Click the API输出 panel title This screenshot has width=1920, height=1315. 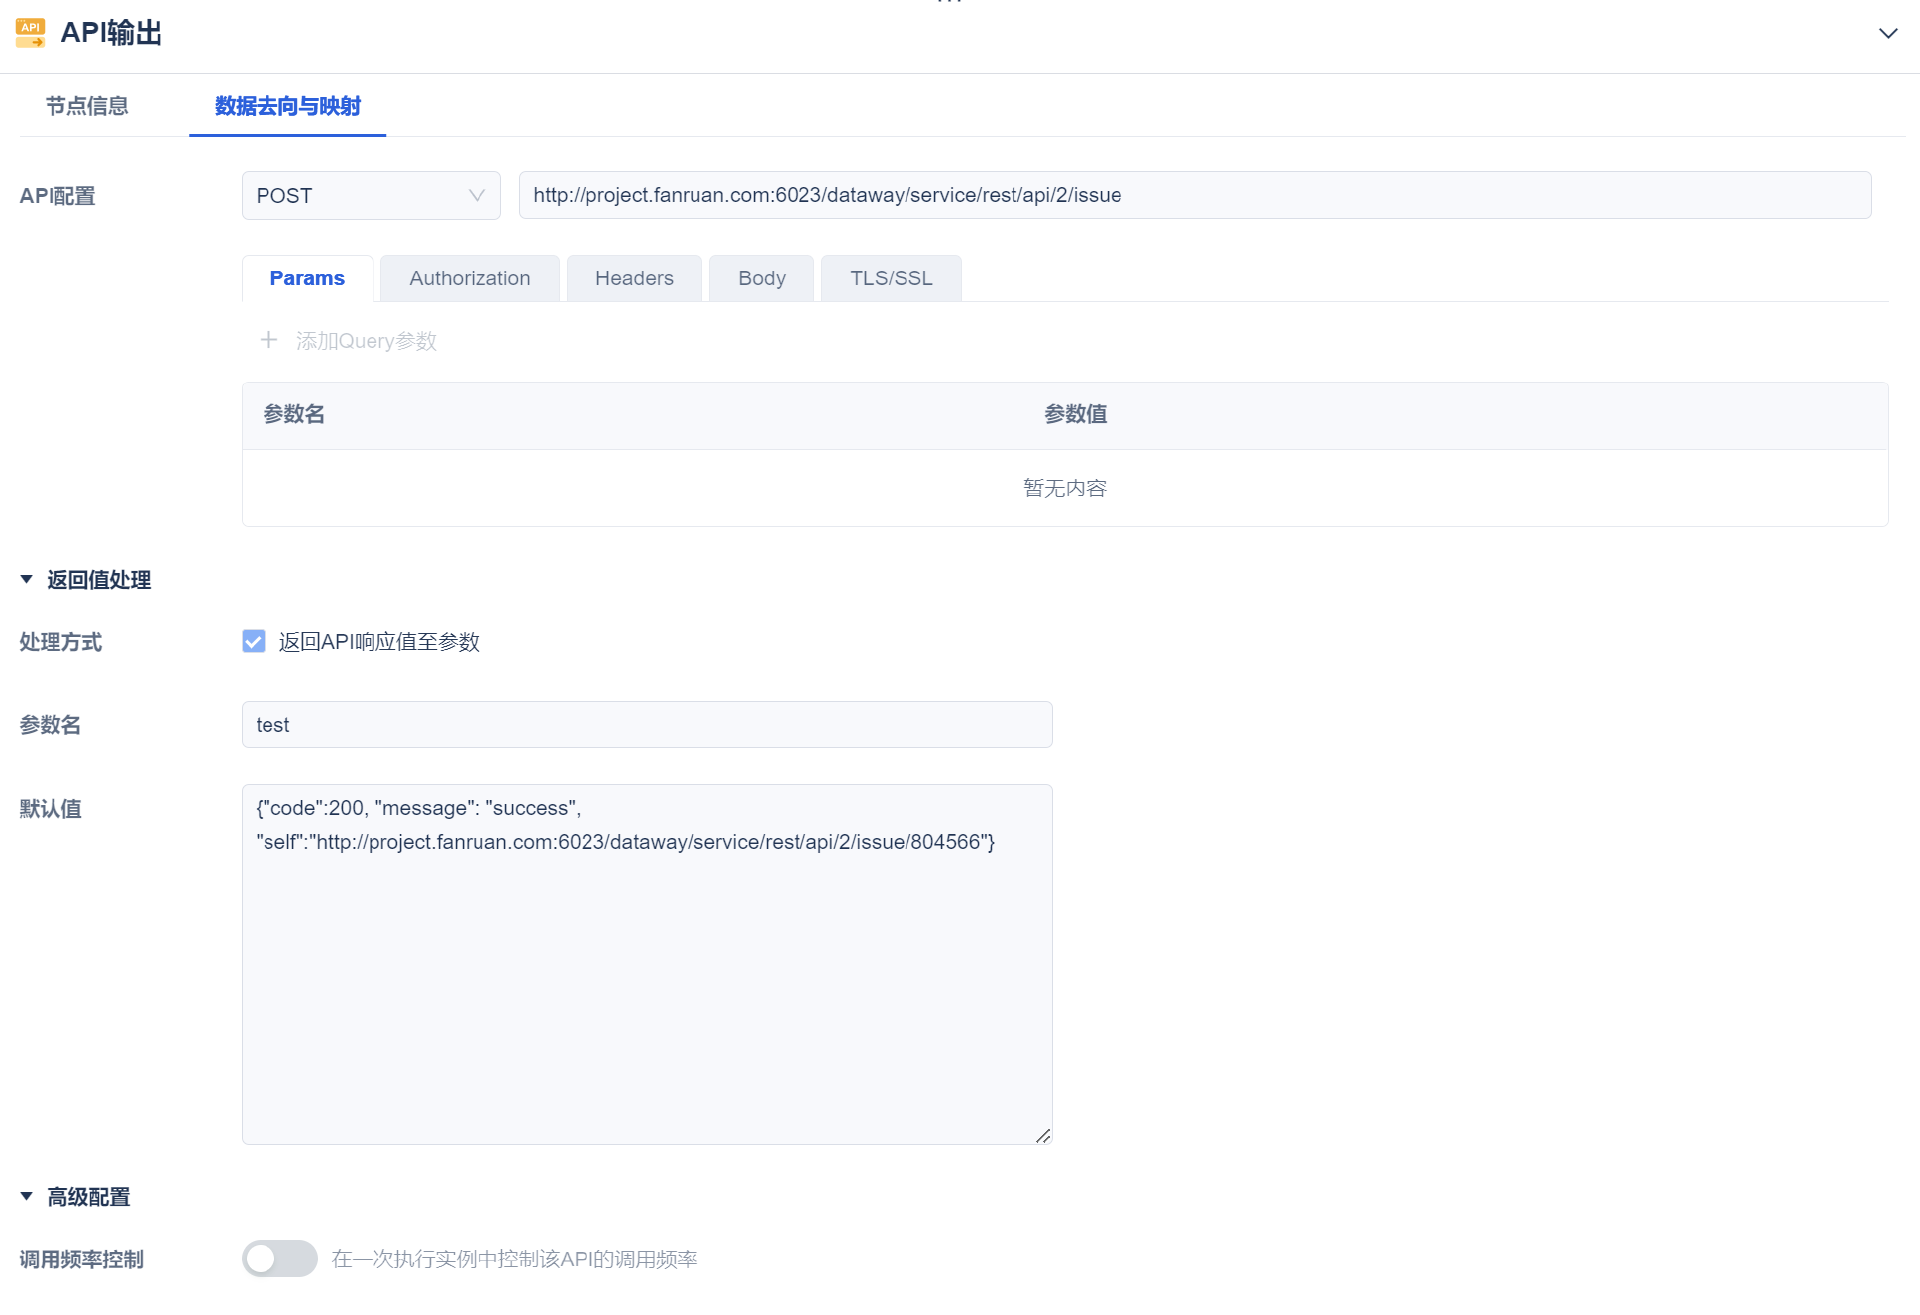pos(111,33)
